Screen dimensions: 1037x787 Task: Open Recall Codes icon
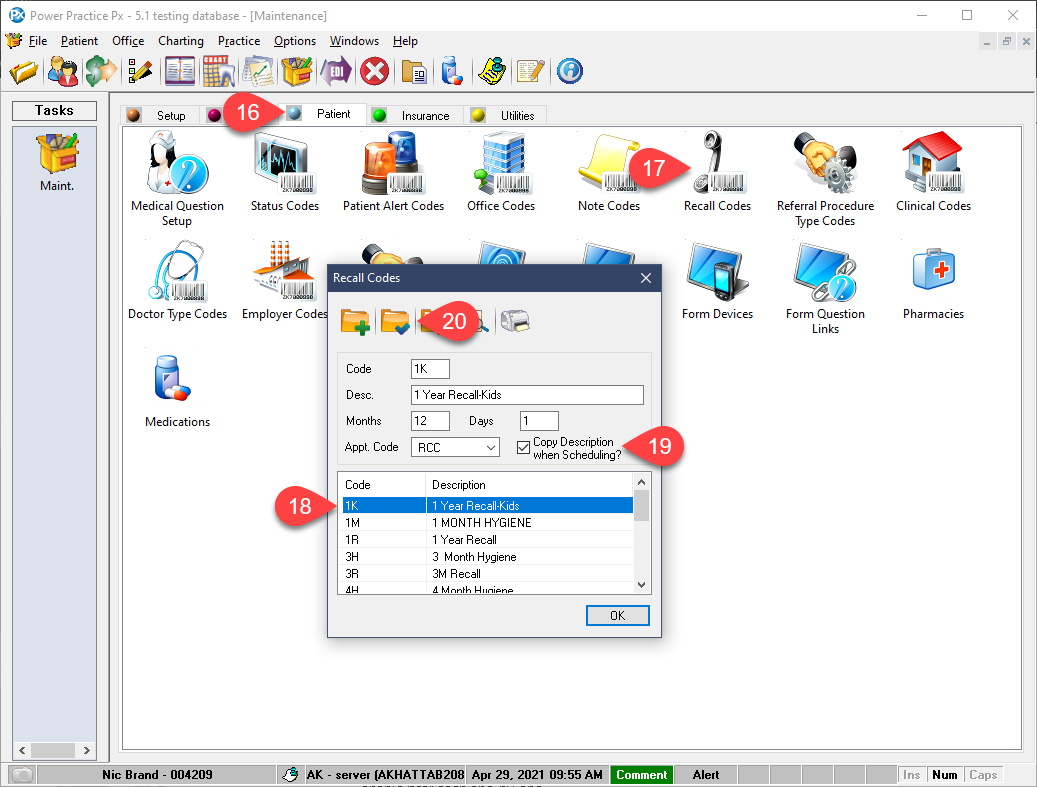pyautogui.click(x=718, y=171)
